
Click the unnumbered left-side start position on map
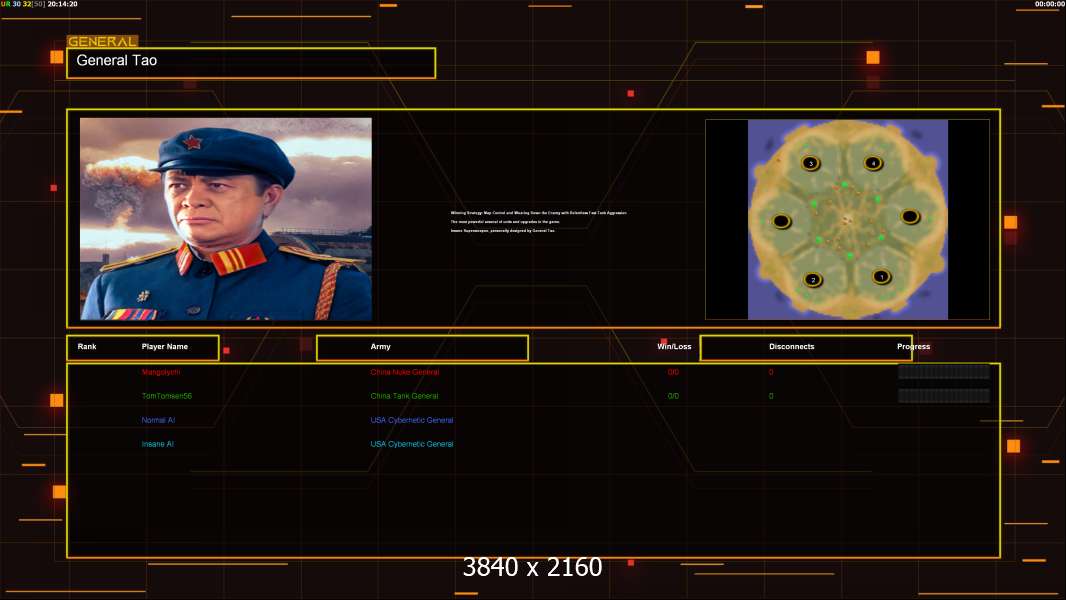[782, 221]
